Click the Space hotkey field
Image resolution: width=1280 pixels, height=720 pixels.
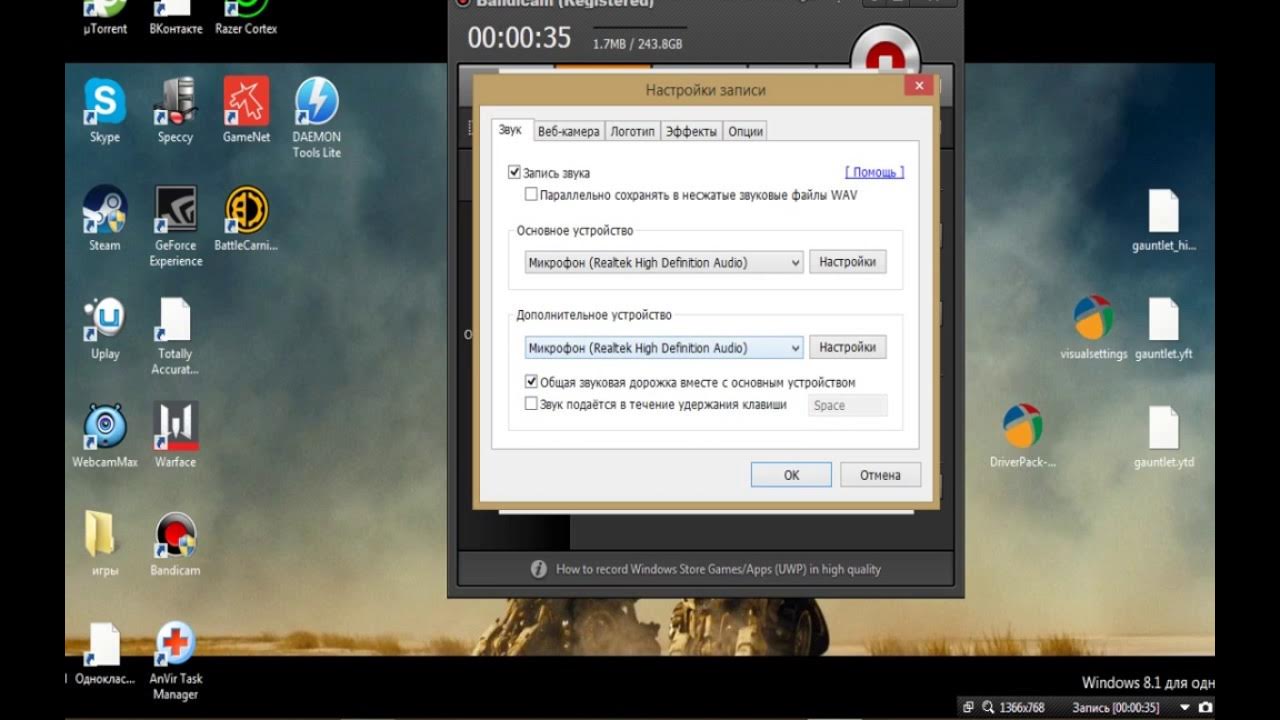coord(847,405)
